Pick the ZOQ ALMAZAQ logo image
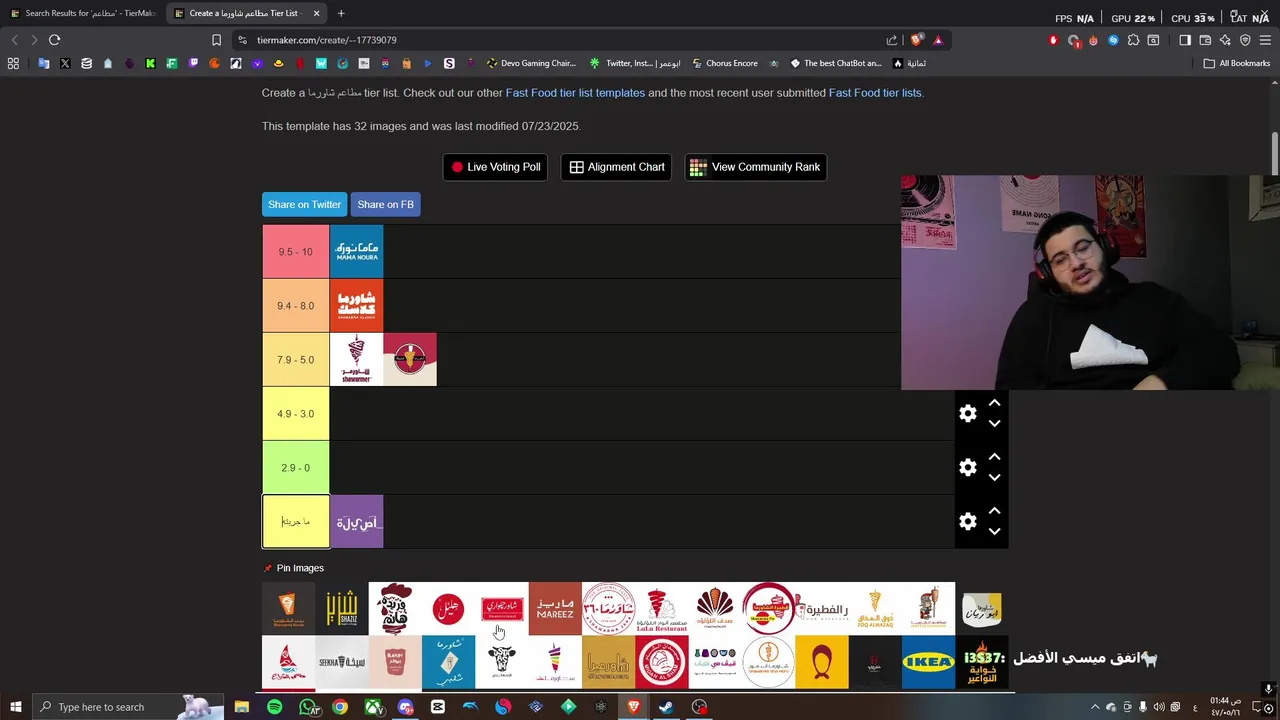This screenshot has width=1280, height=720. coord(875,608)
